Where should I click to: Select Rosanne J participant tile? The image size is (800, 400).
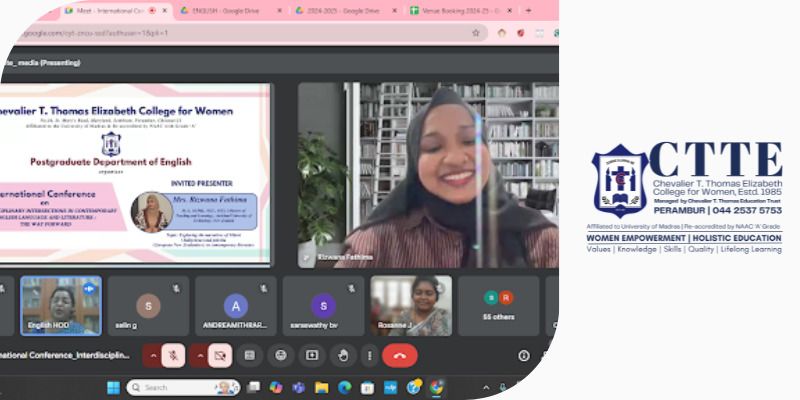411,306
